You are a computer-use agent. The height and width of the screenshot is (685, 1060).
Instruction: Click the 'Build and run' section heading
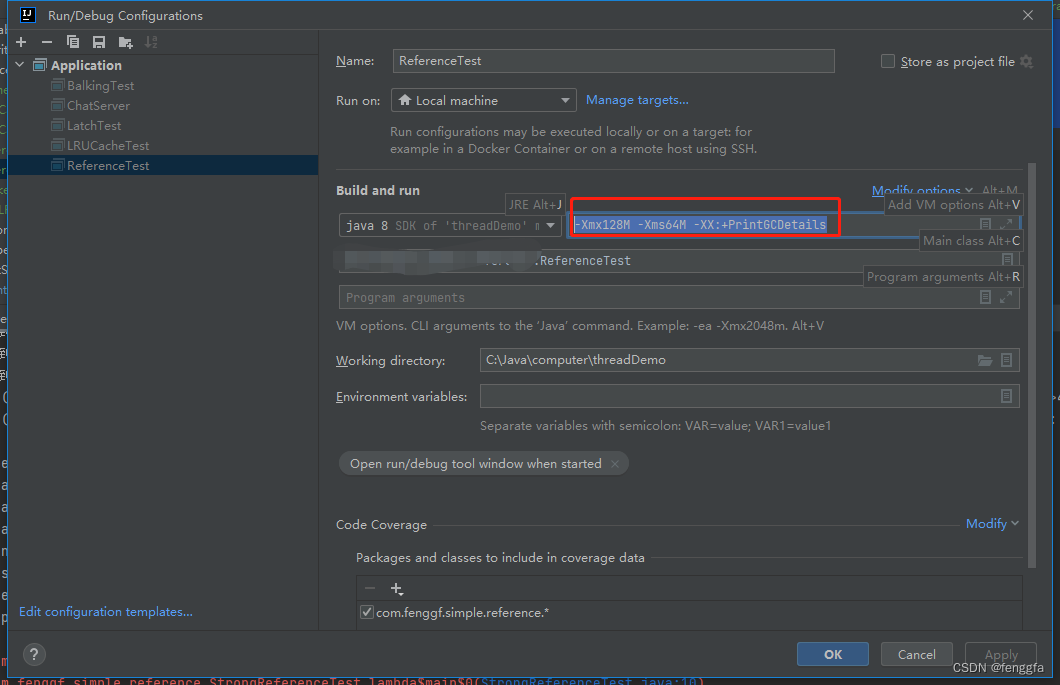click(x=378, y=191)
